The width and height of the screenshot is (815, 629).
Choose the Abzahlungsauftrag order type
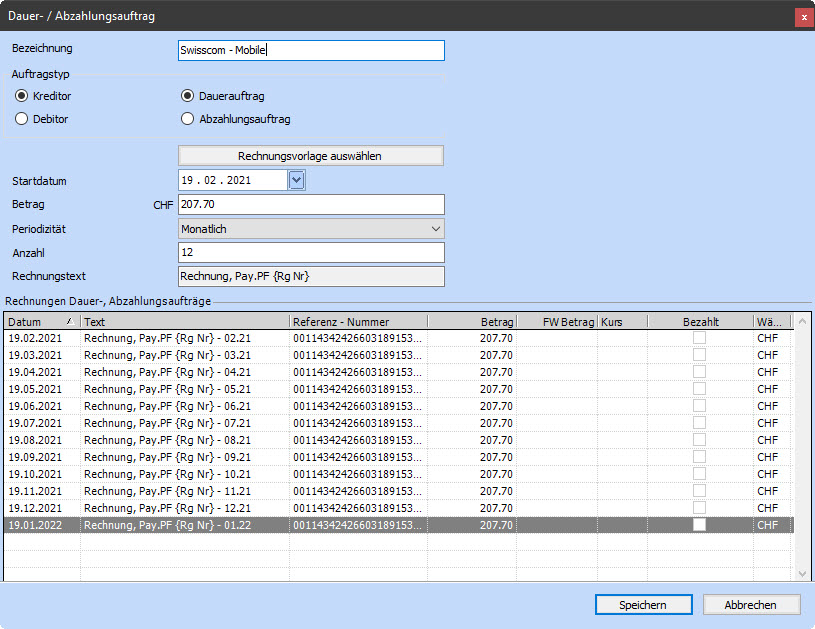pyautogui.click(x=187, y=119)
